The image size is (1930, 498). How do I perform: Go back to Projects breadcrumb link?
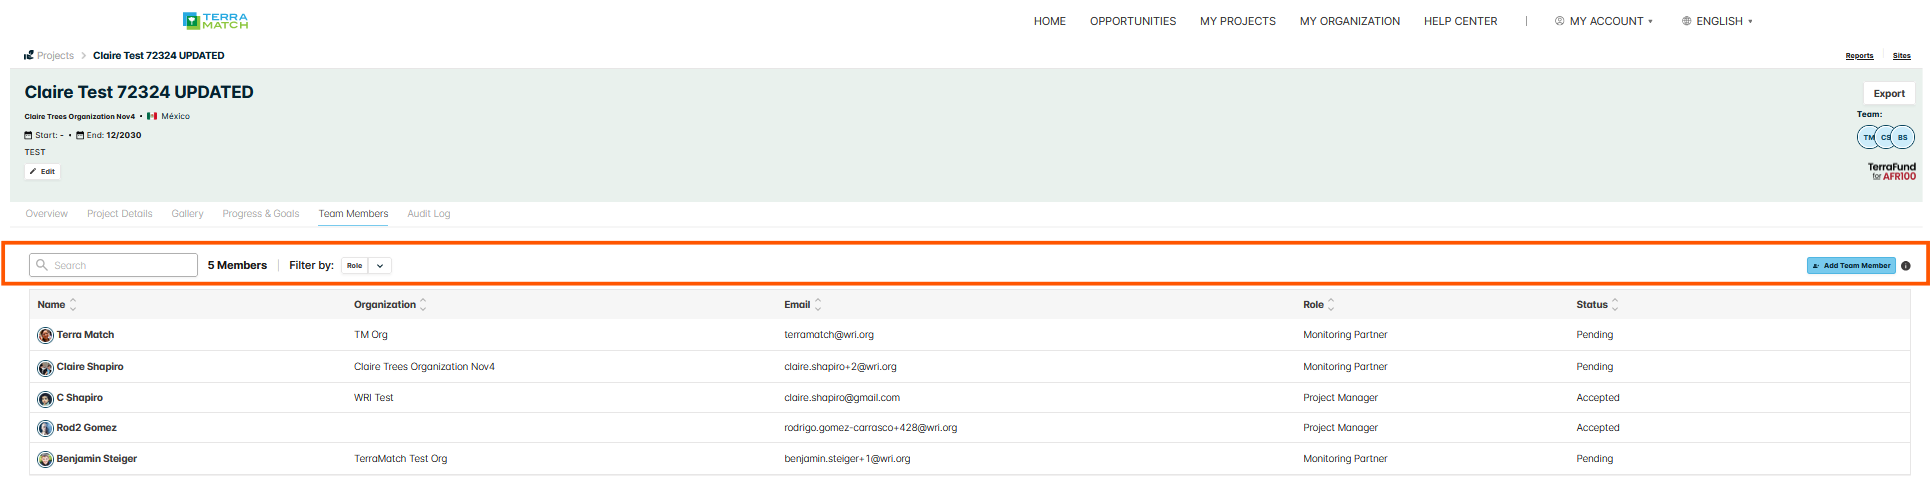[55, 56]
